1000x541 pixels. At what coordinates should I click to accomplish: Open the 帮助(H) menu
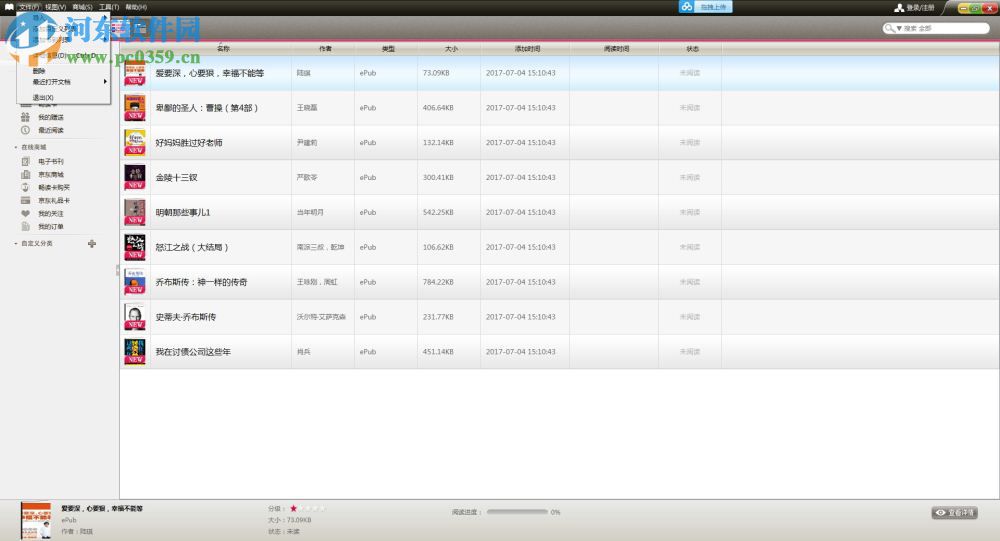click(136, 7)
